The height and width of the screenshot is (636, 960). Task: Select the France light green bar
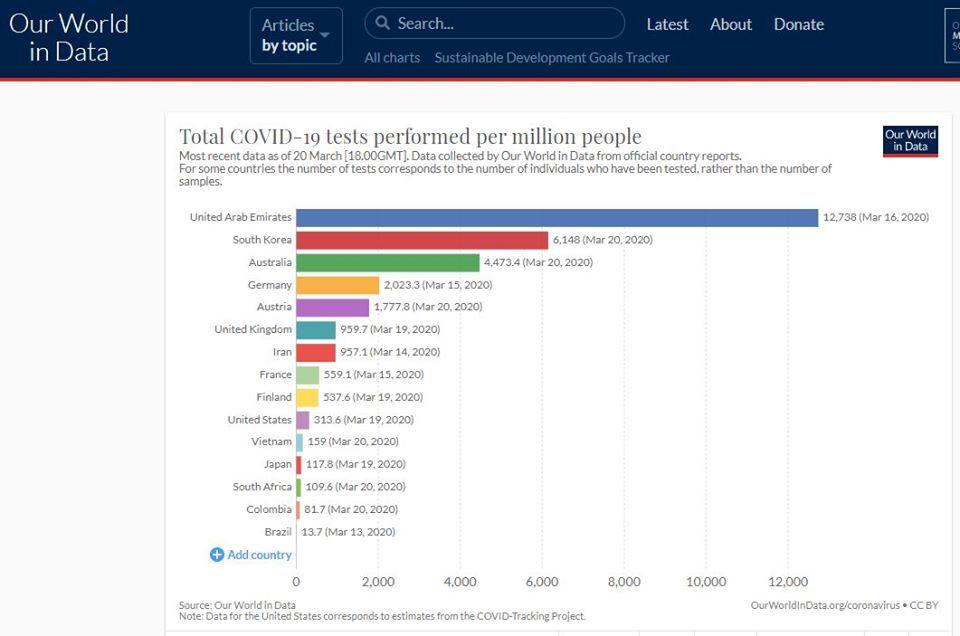pyautogui.click(x=308, y=375)
